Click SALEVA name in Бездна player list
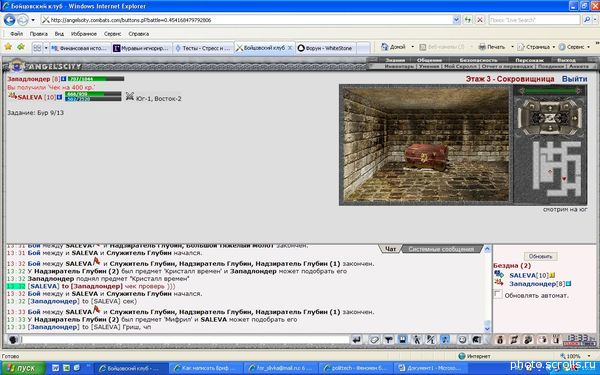The height and width of the screenshot is (375, 600). [x=522, y=275]
